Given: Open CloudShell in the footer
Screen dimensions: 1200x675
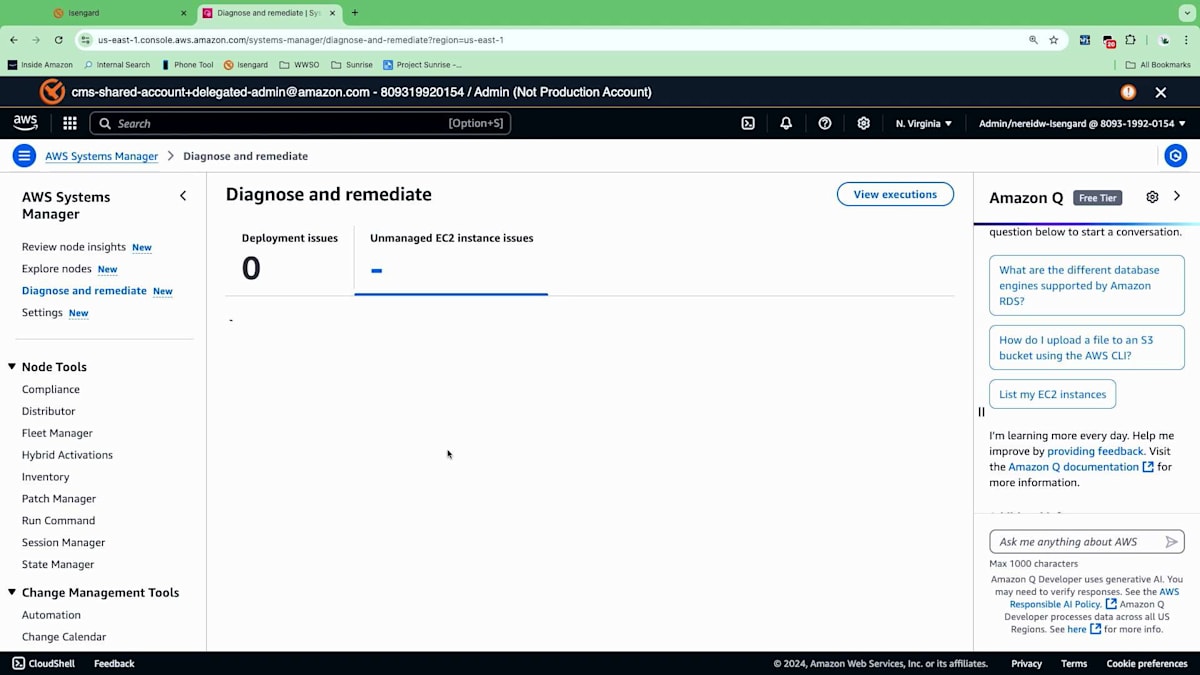Looking at the screenshot, I should click(x=44, y=663).
